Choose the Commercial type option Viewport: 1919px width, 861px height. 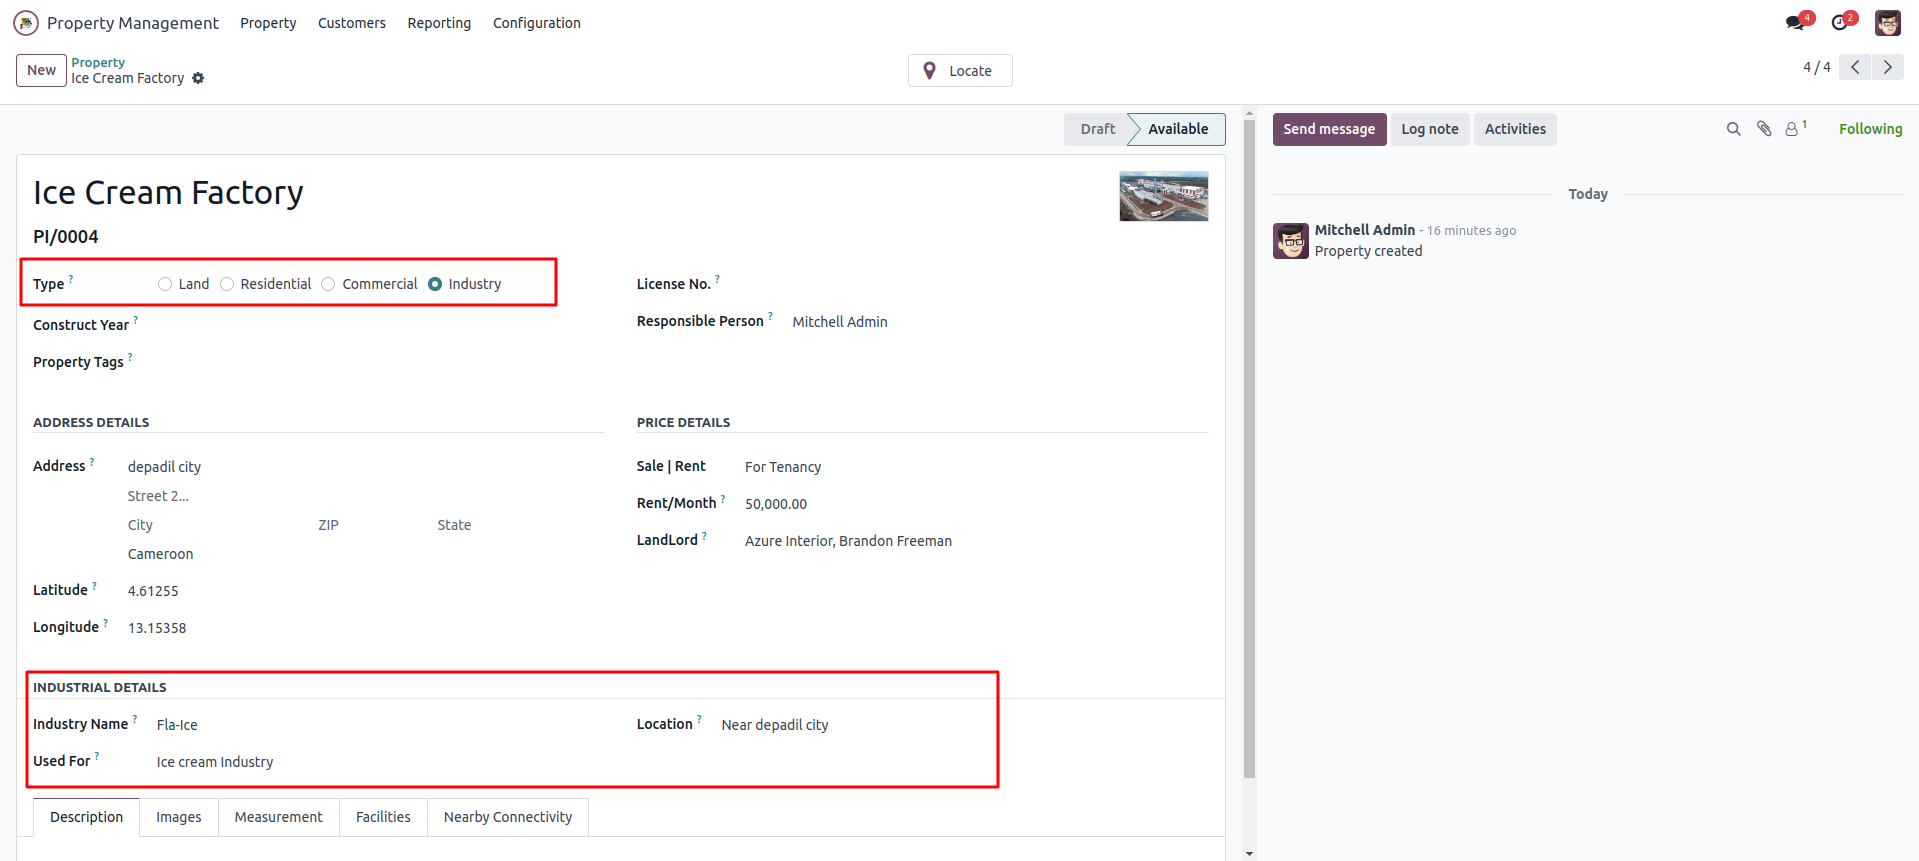328,284
